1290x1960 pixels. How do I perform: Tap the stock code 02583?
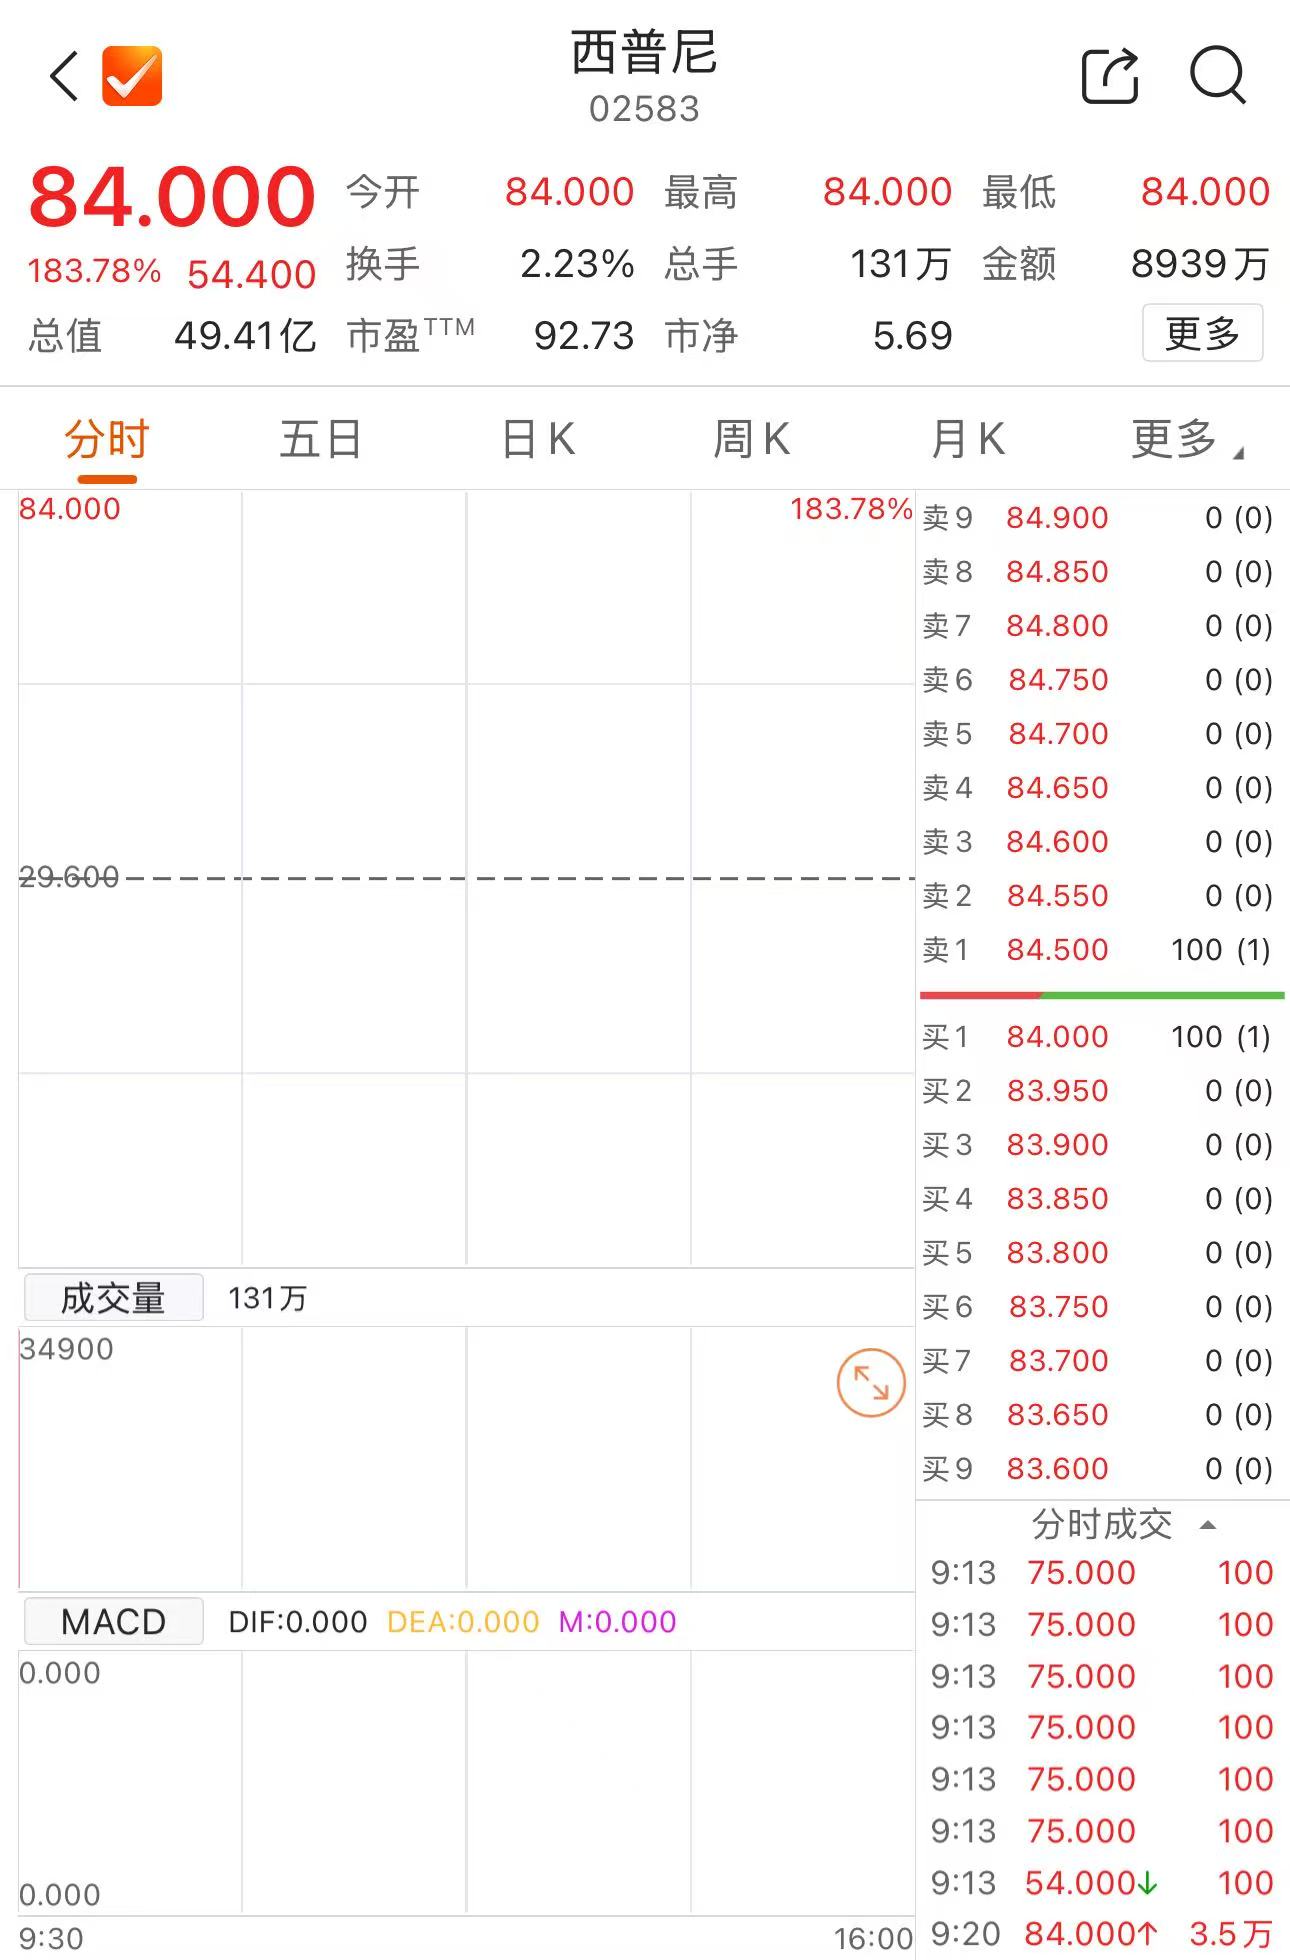644,109
